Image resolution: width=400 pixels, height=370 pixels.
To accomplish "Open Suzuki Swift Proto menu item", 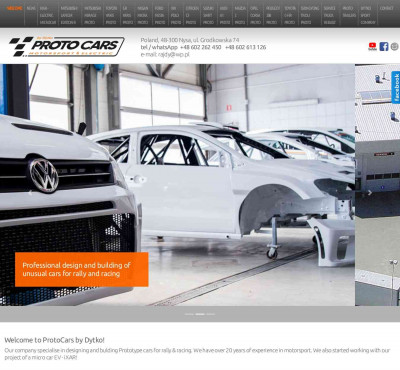I will point(208,15).
